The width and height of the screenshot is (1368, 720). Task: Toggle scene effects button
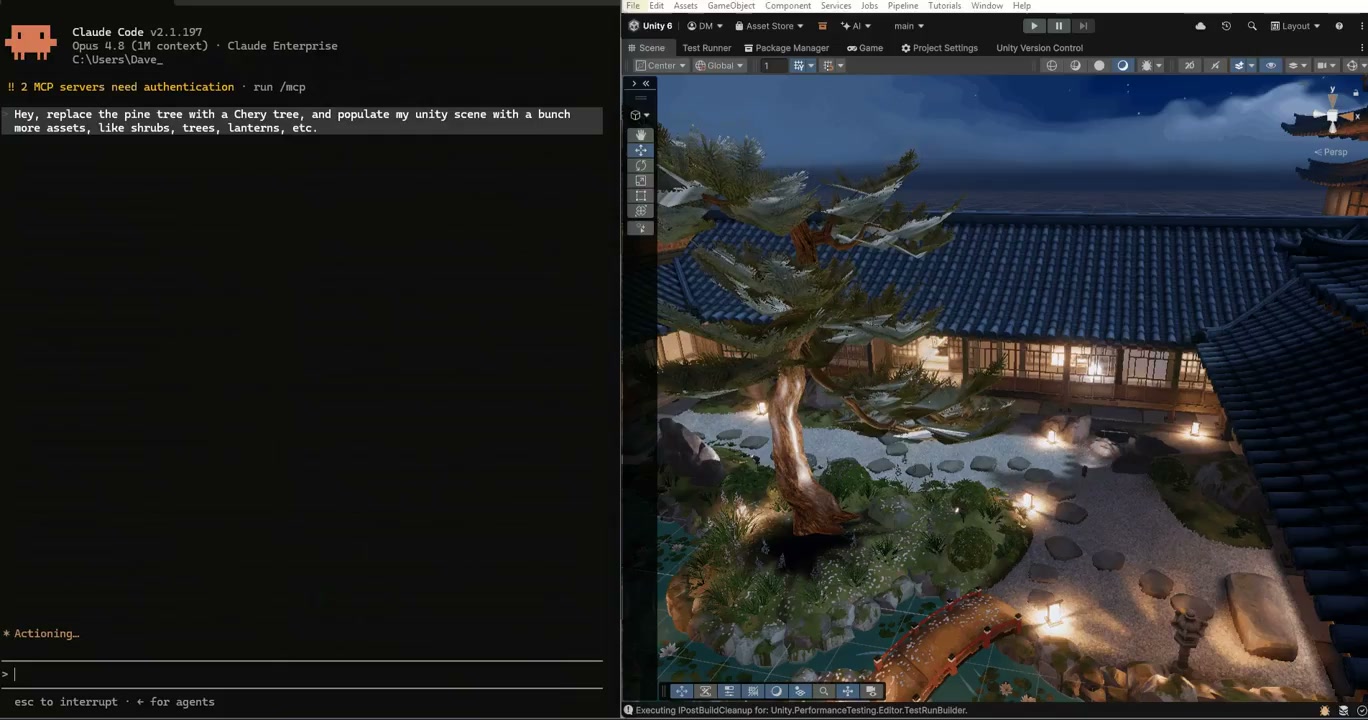(1239, 66)
